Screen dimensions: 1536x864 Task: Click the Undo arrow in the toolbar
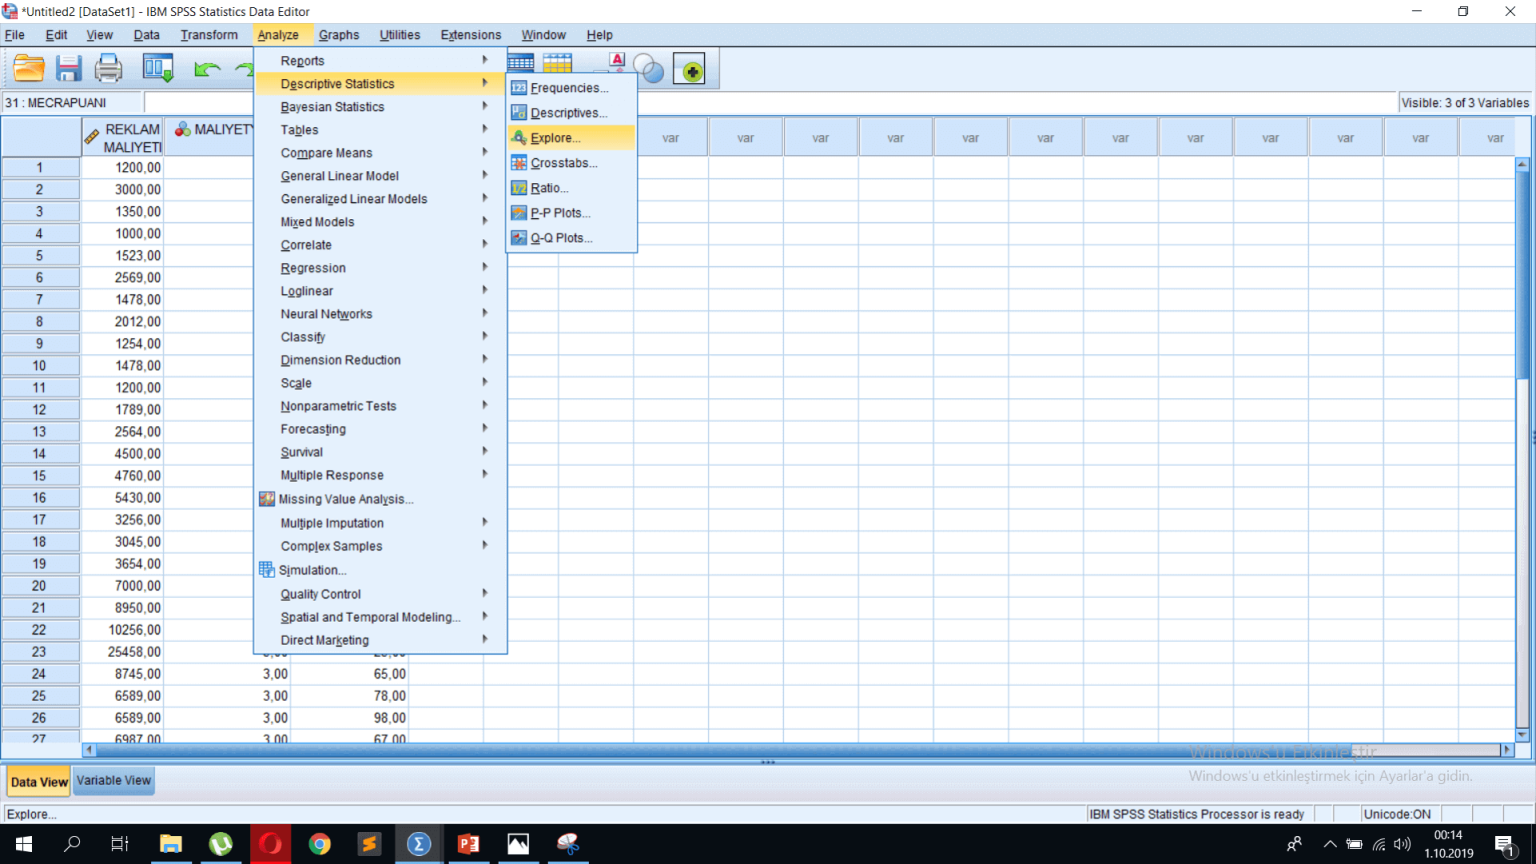click(x=207, y=69)
